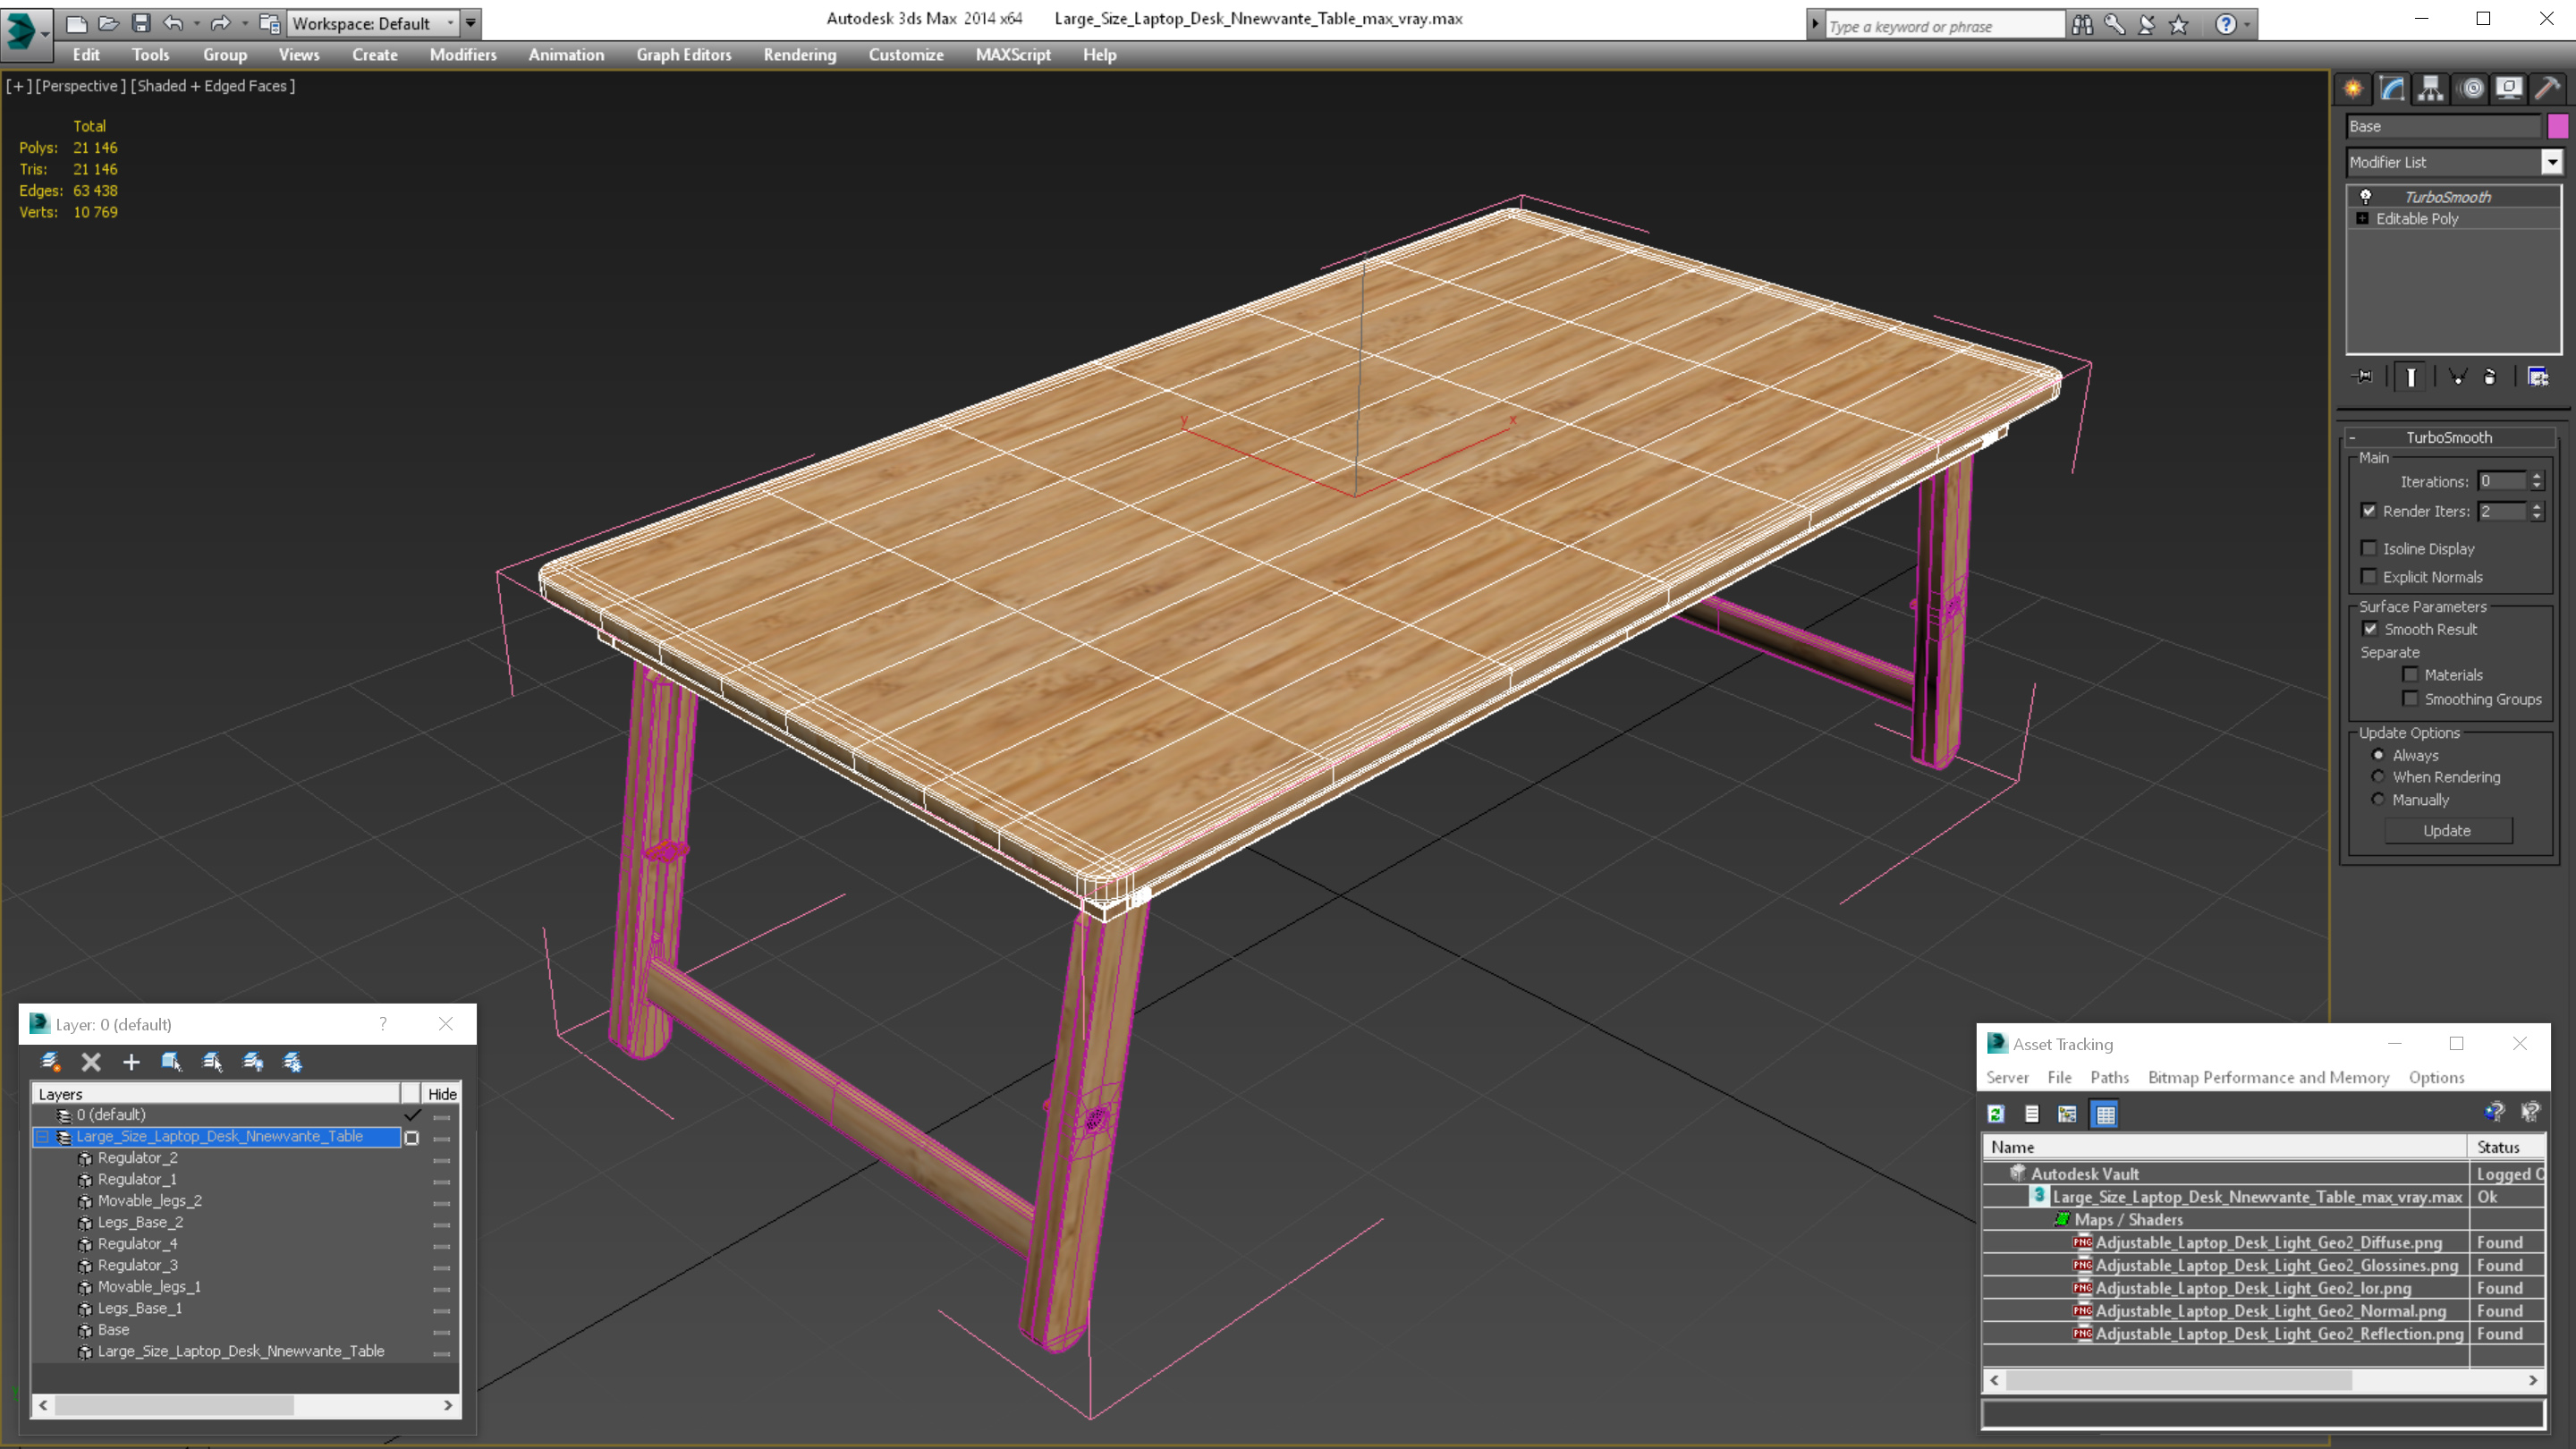Click the Delete layer X icon
Screen dimensions: 2576x1449
[x=91, y=1062]
